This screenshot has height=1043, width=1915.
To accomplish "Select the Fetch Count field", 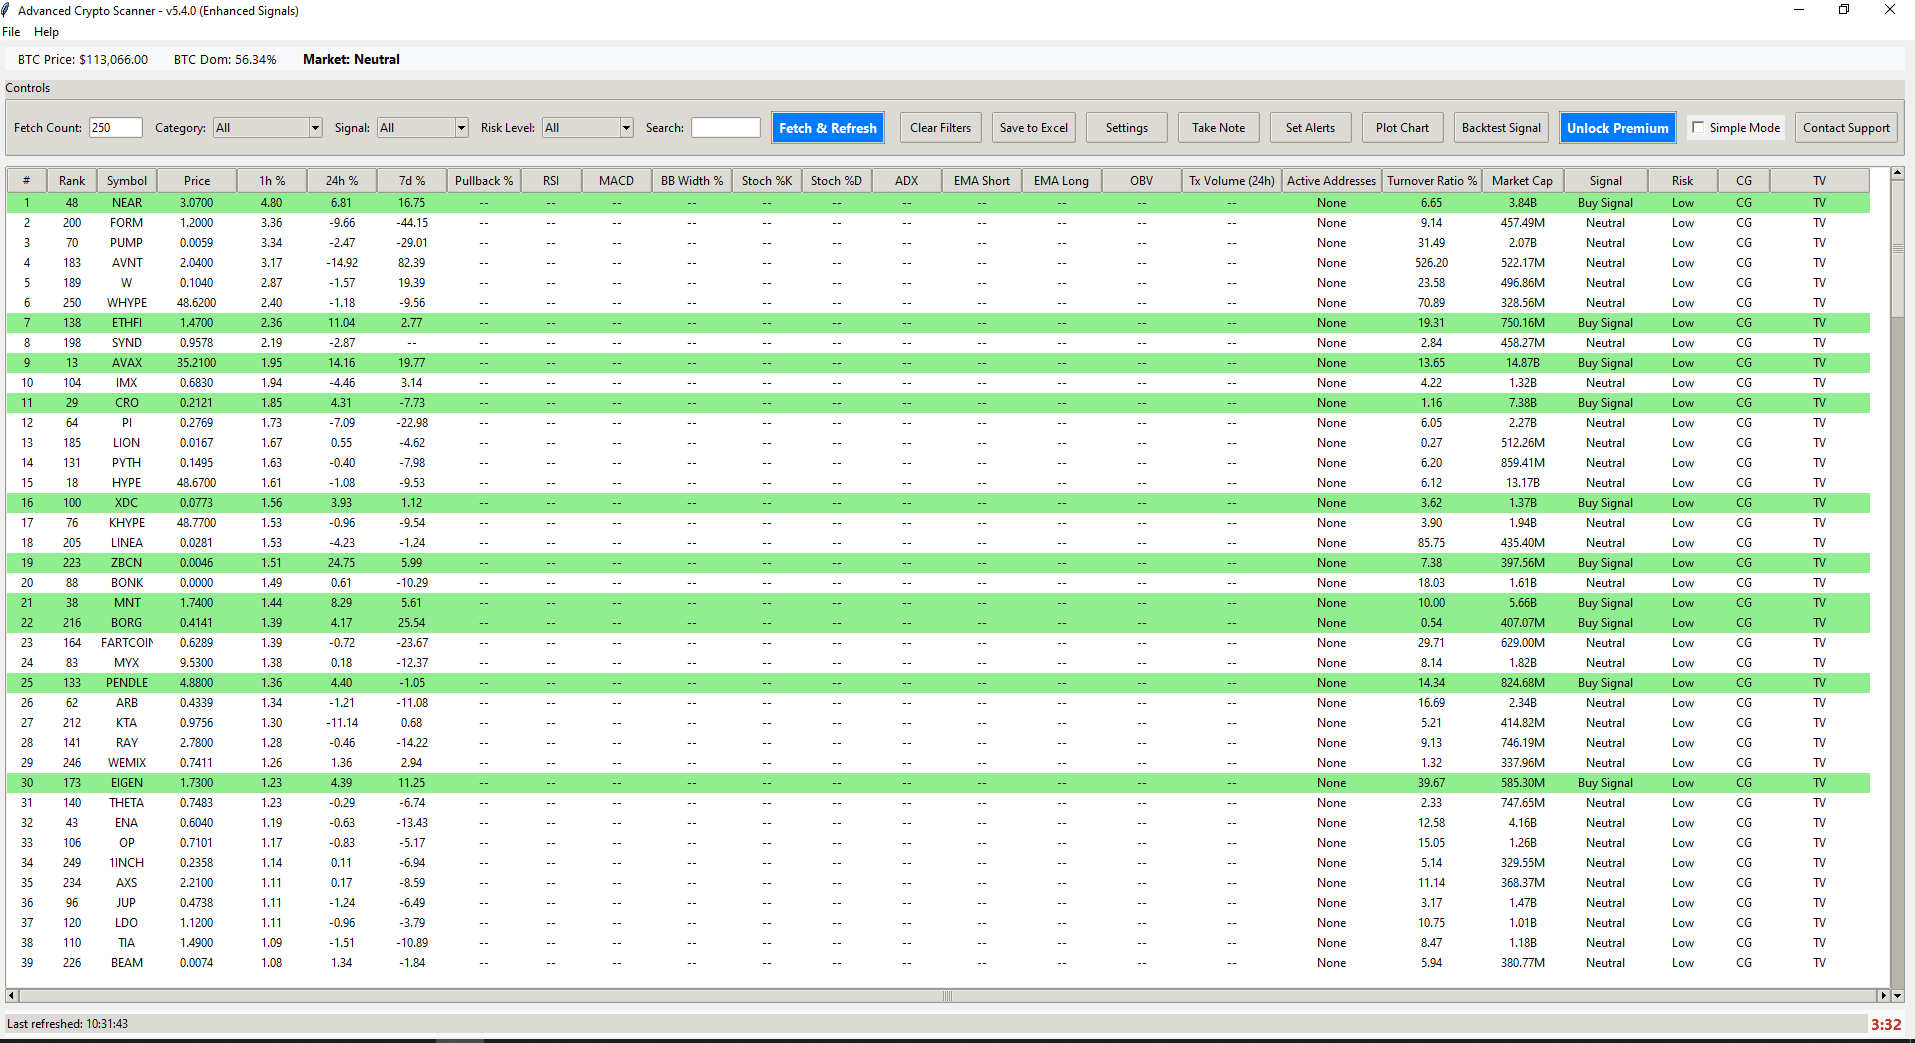I will click(x=115, y=127).
